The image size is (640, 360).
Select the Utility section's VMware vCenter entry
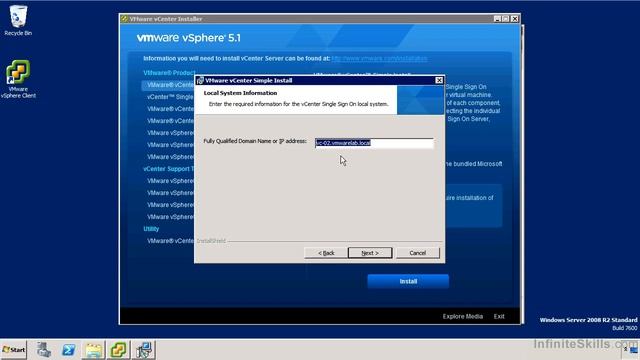coord(170,241)
